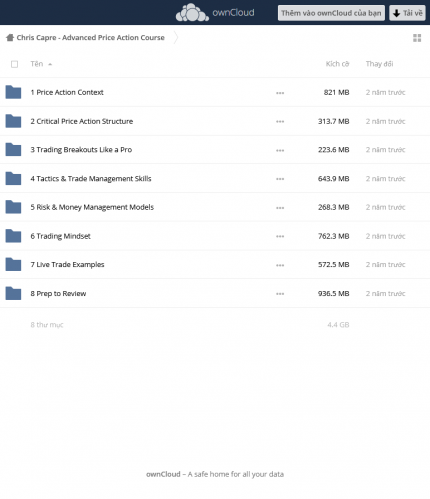Open more options for 2 Critical Price Action Structure

pyautogui.click(x=280, y=122)
